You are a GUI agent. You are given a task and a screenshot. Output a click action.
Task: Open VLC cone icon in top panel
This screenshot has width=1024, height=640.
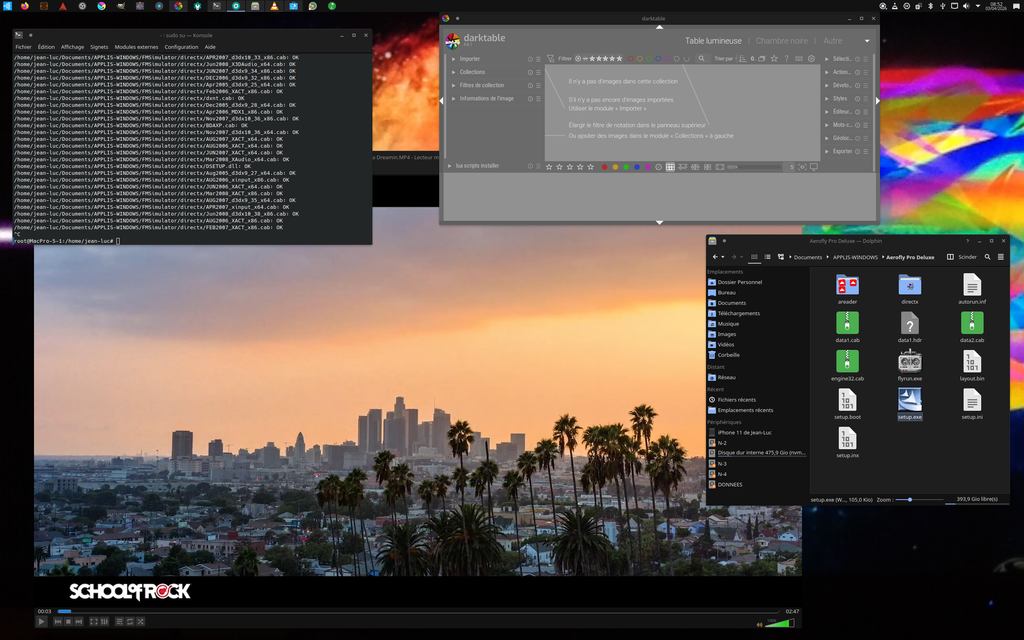[x=274, y=6]
